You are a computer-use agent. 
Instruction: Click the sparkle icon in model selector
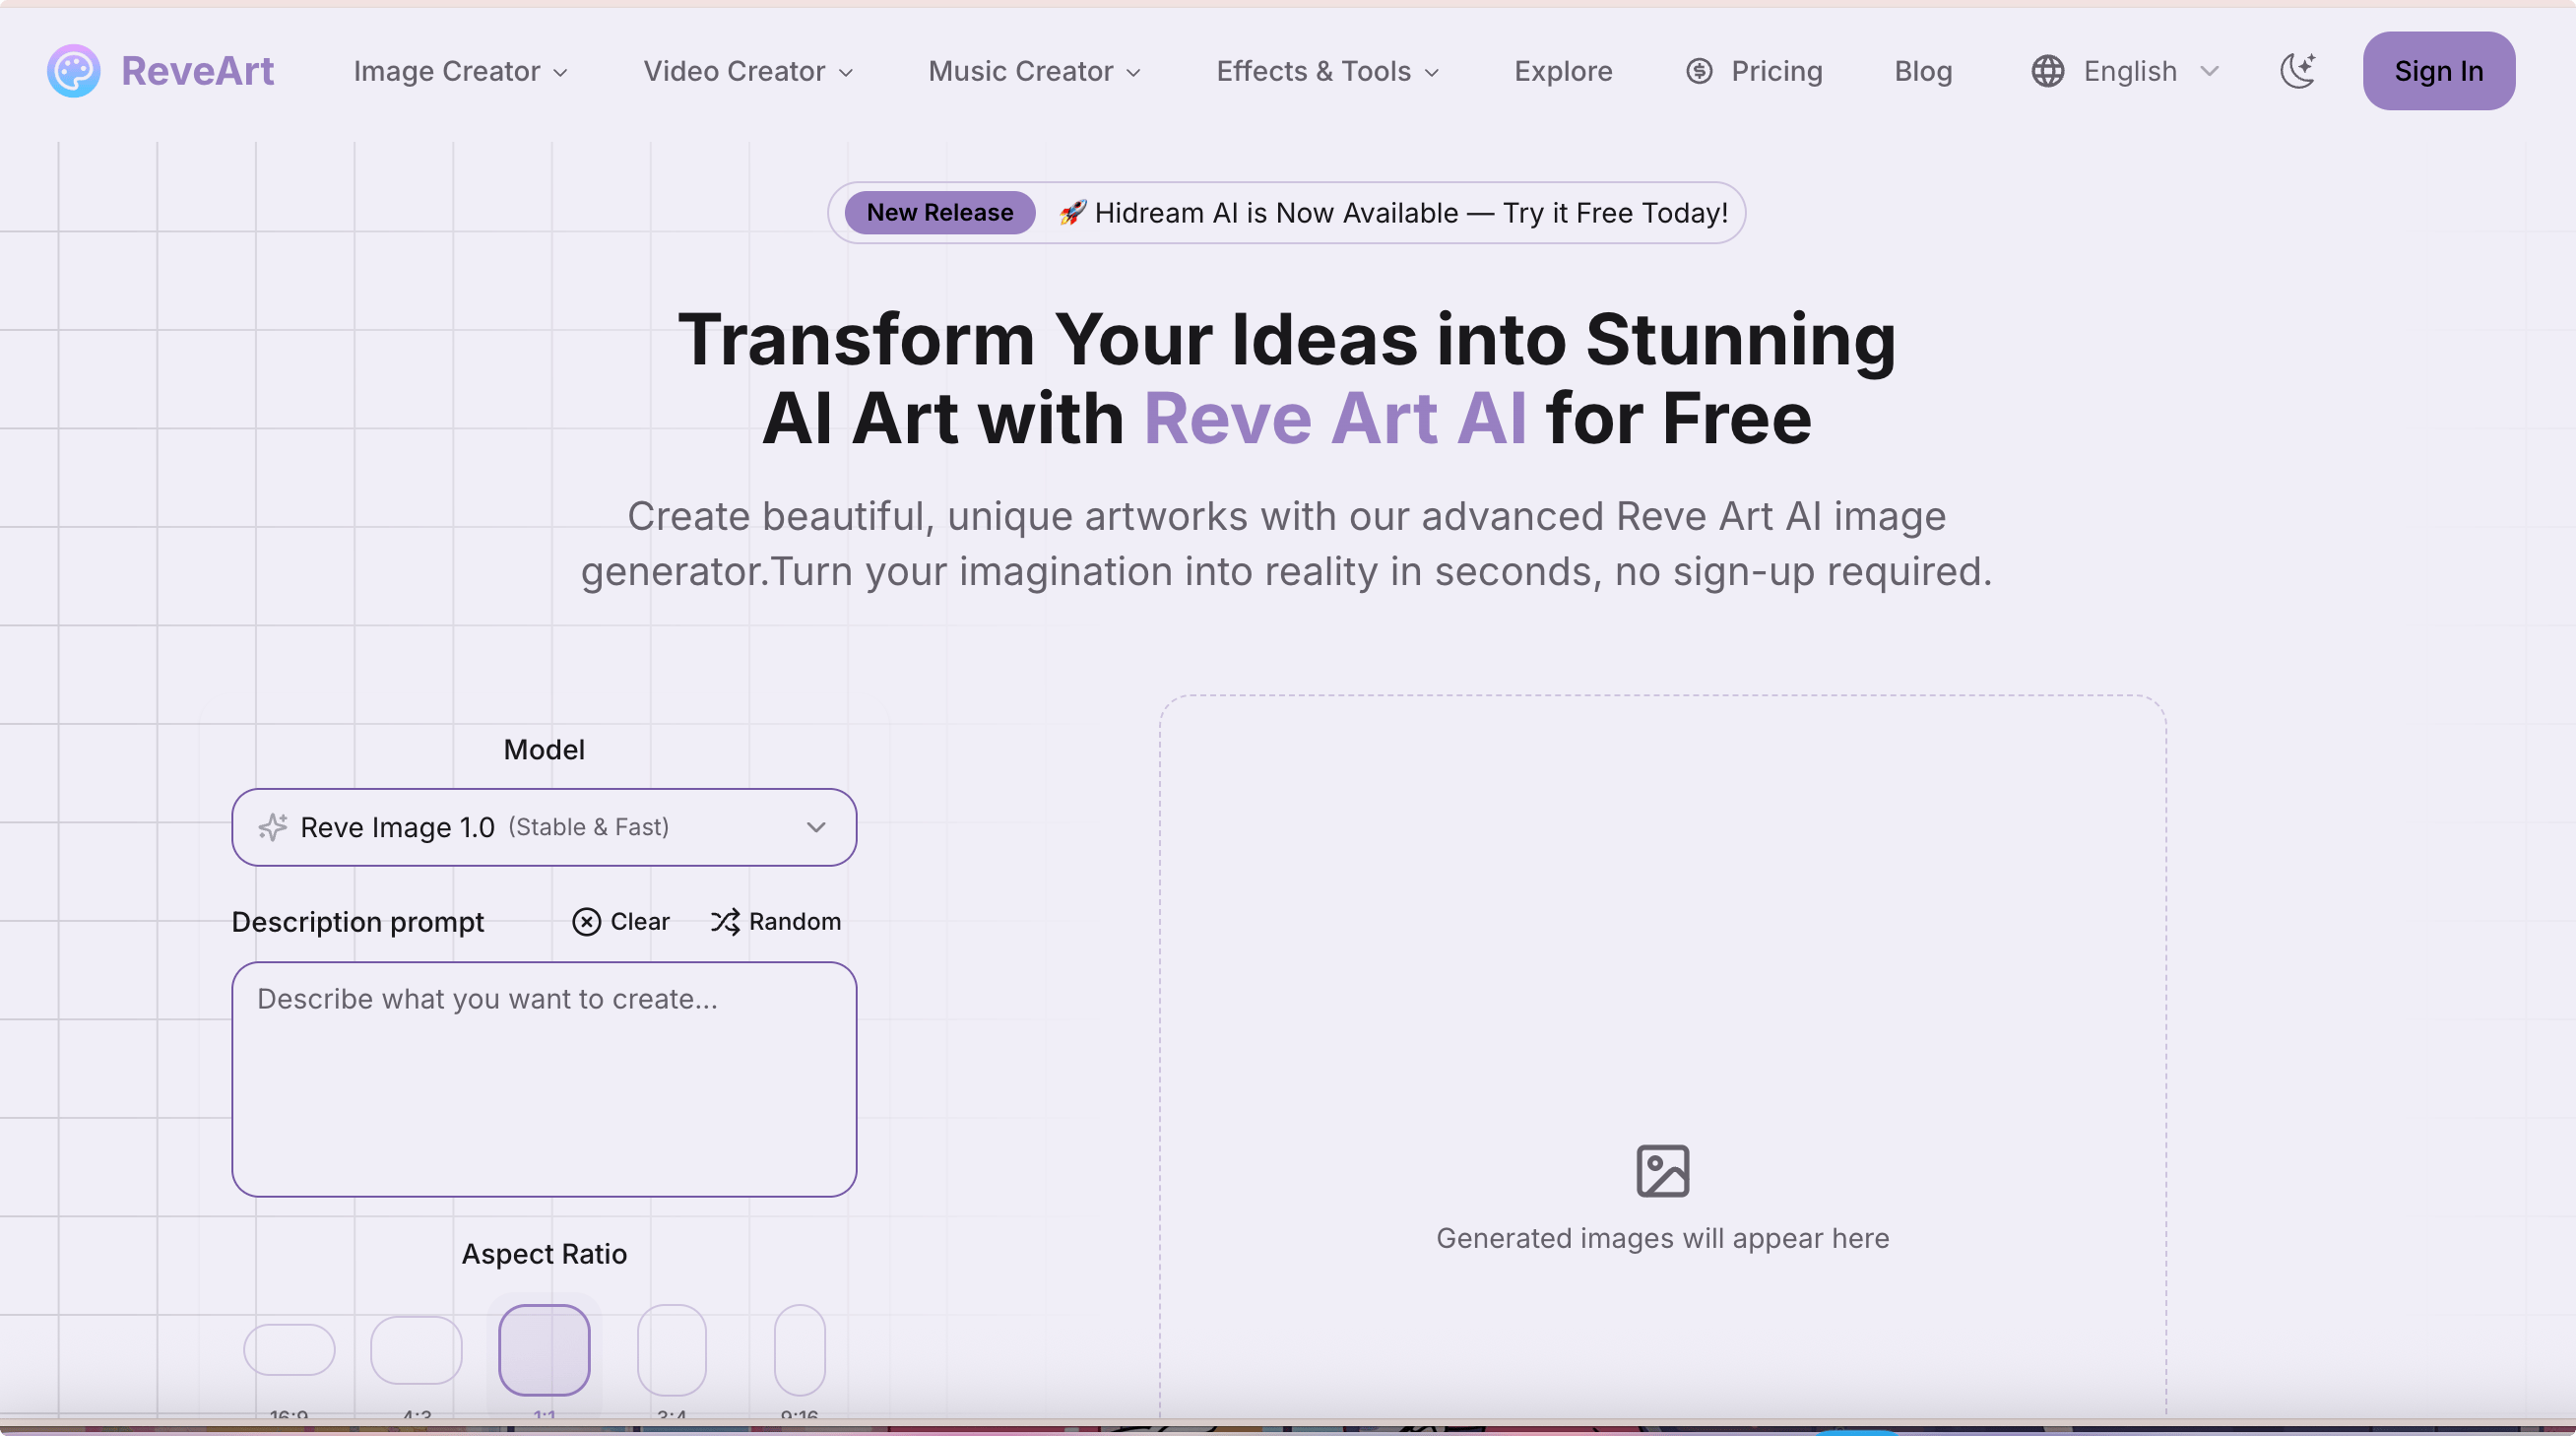click(x=272, y=827)
